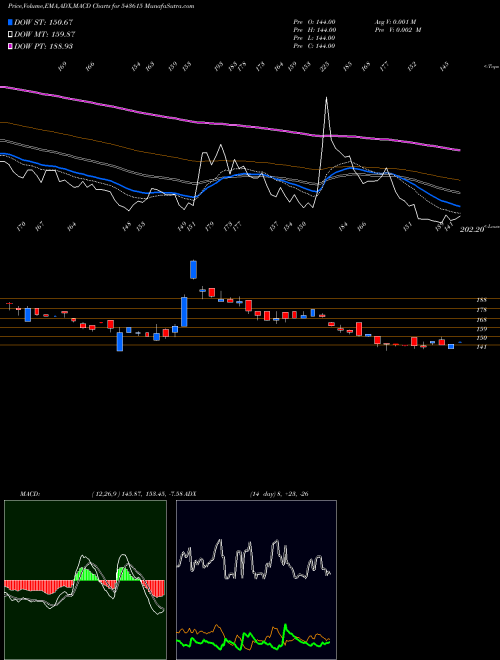Select the 'DOW PT: 188.93' legend text
Viewport: 500px width, 660px height.
tap(43, 46)
